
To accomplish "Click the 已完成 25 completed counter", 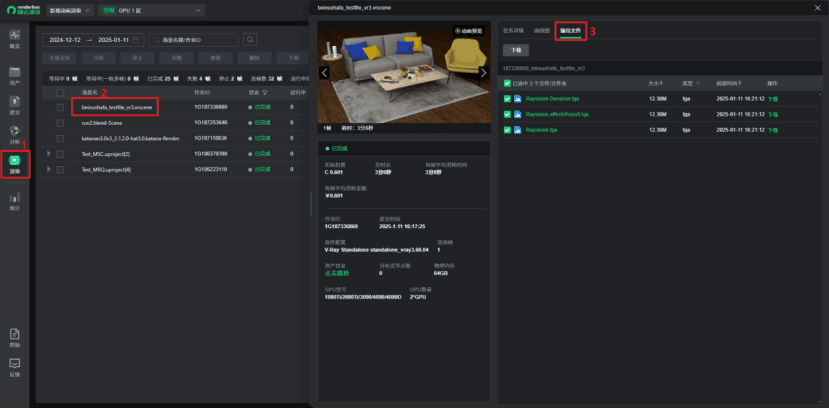I will pos(162,78).
